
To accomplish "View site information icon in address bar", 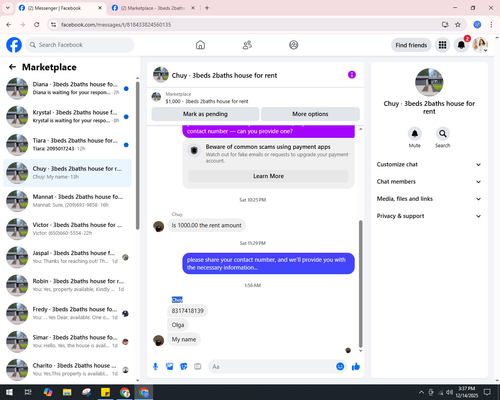I will tap(53, 25).
